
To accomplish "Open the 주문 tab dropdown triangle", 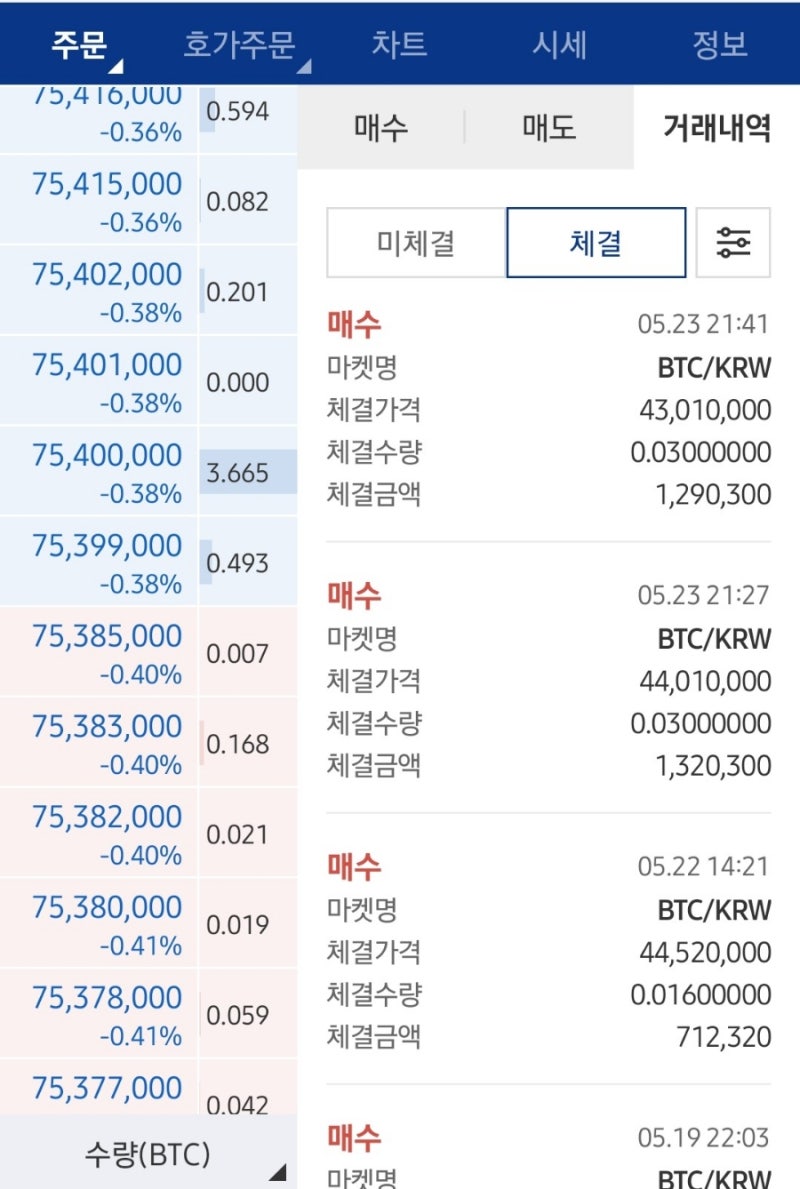I will [115, 67].
